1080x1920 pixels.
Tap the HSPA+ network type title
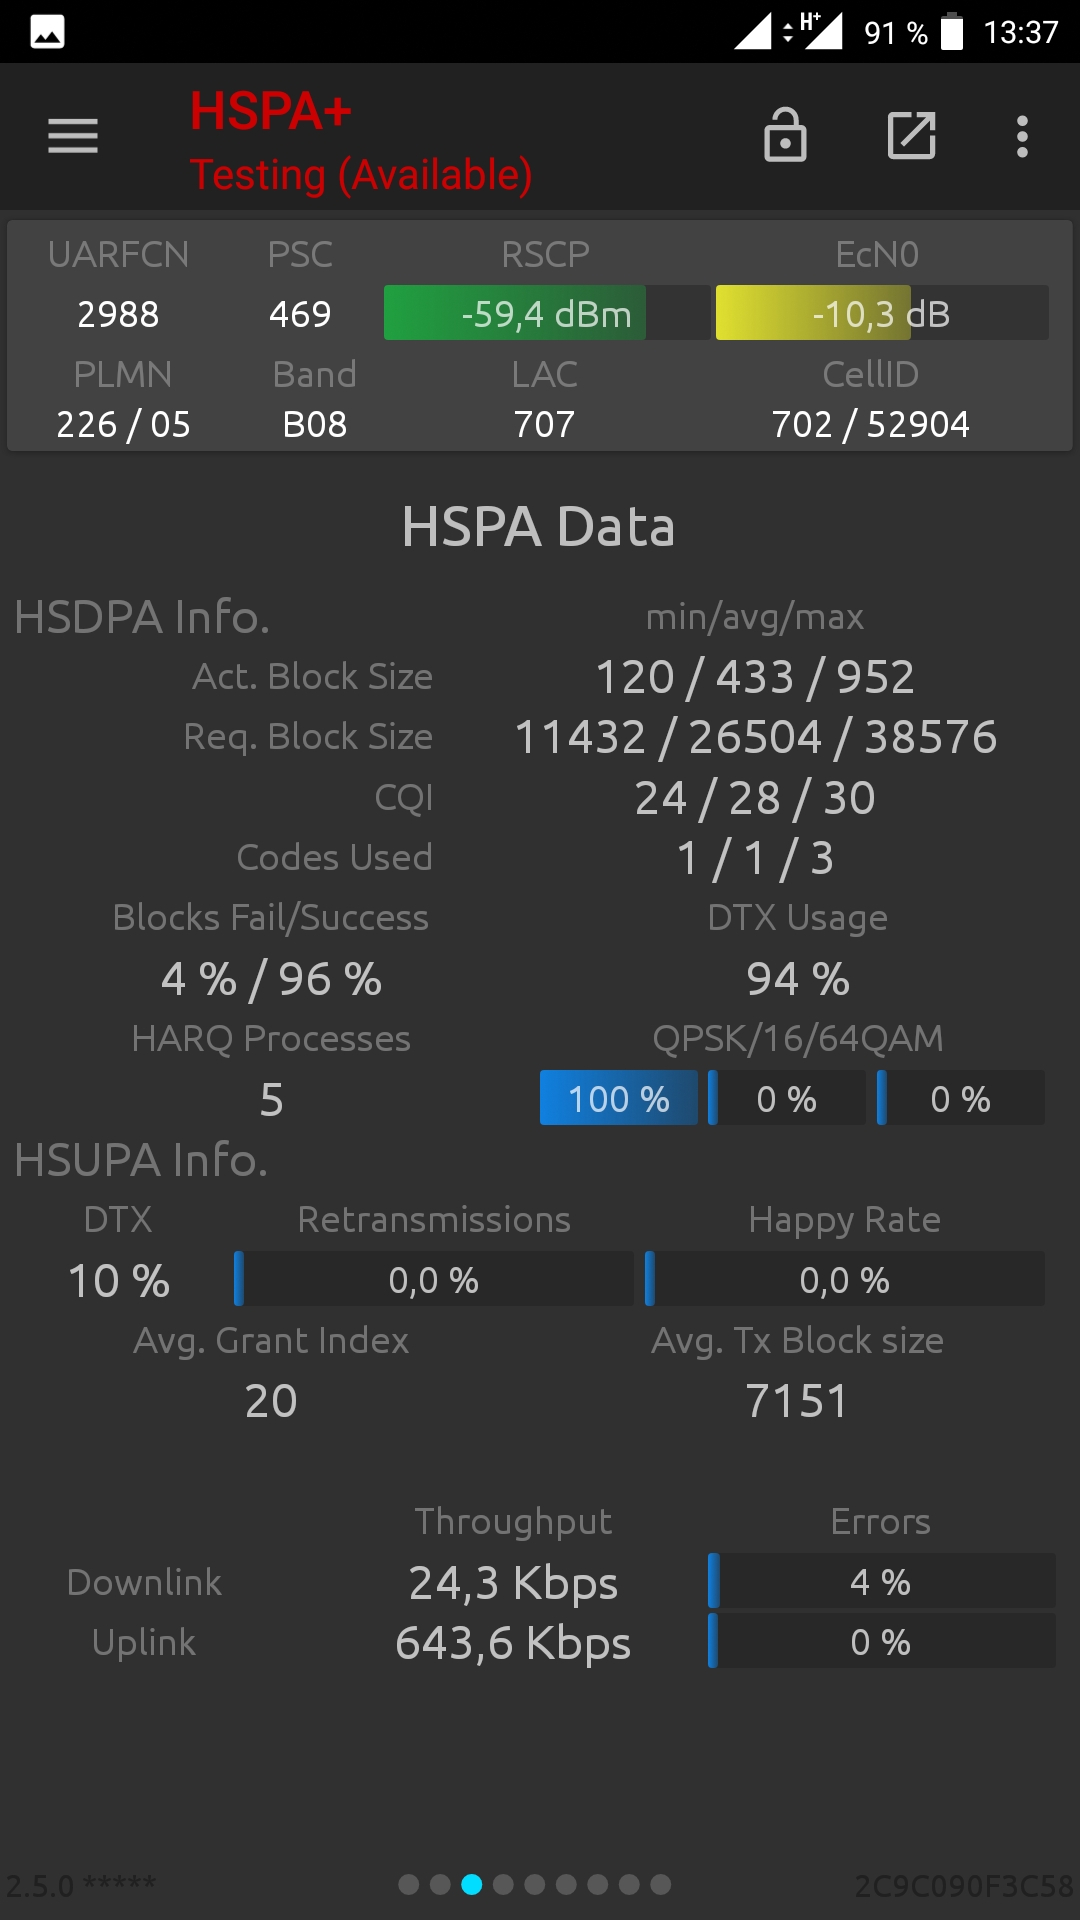click(271, 111)
